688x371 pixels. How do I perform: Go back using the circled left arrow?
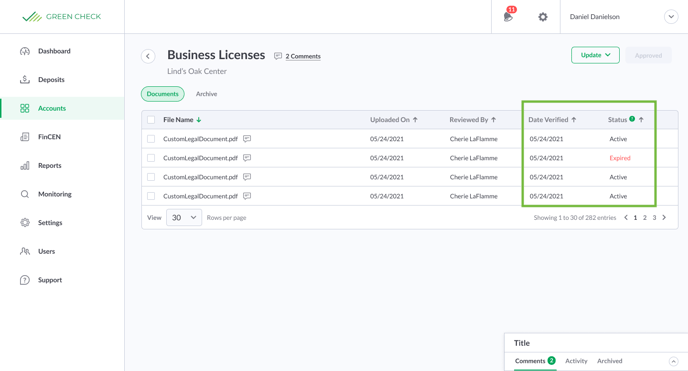point(148,56)
